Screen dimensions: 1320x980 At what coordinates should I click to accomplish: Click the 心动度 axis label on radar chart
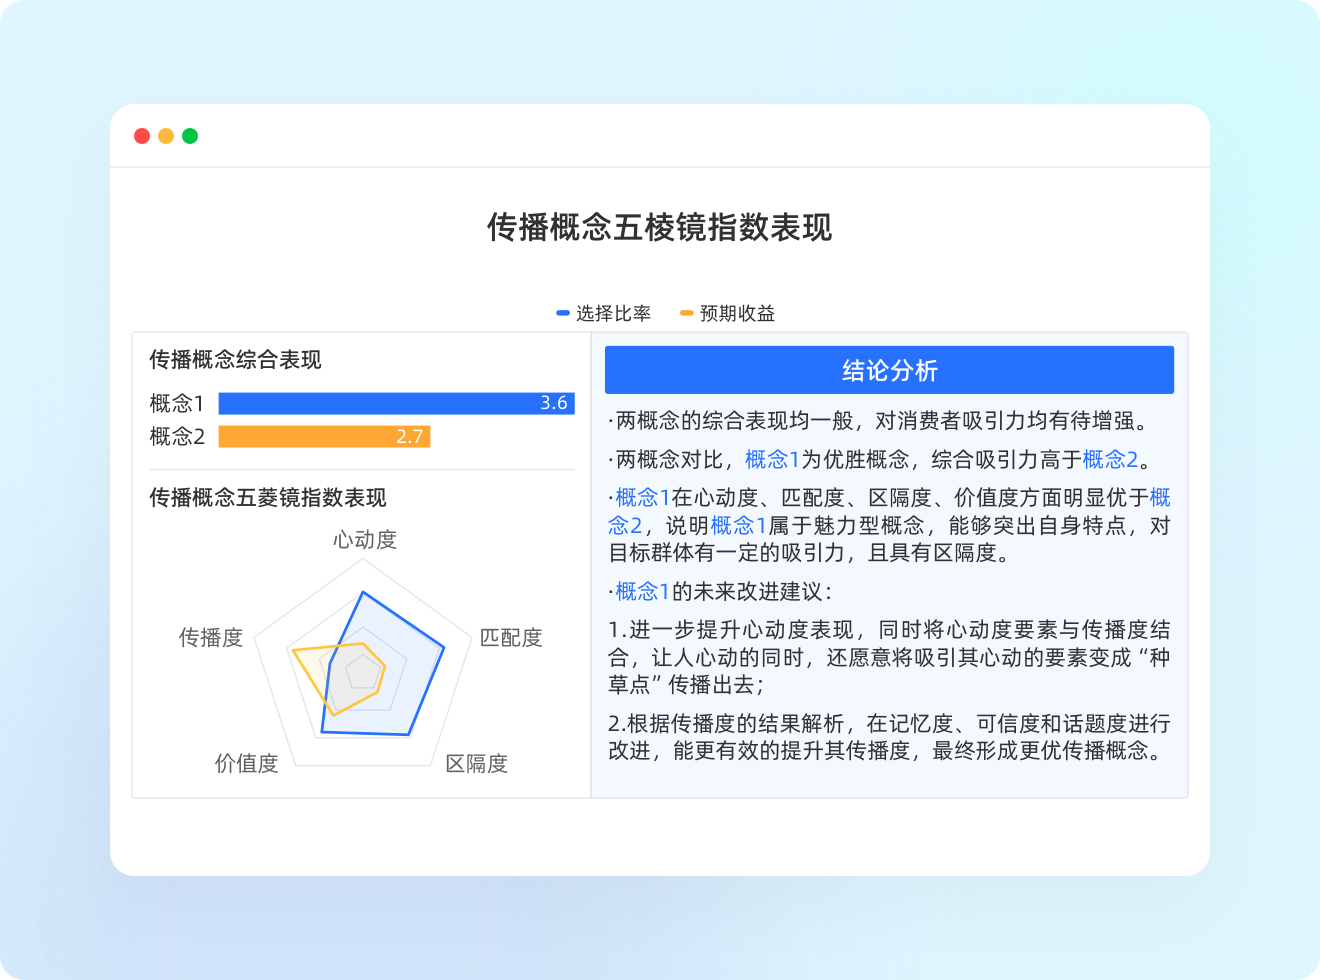(365, 540)
